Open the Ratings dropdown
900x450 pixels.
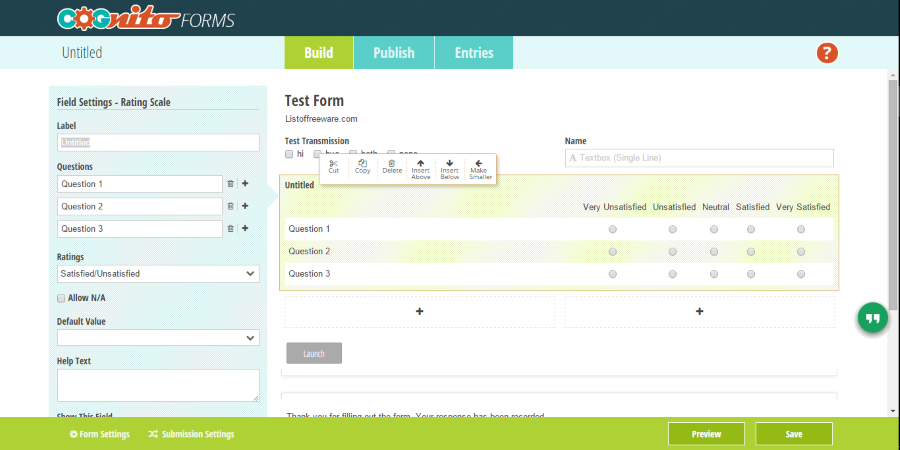pos(158,274)
